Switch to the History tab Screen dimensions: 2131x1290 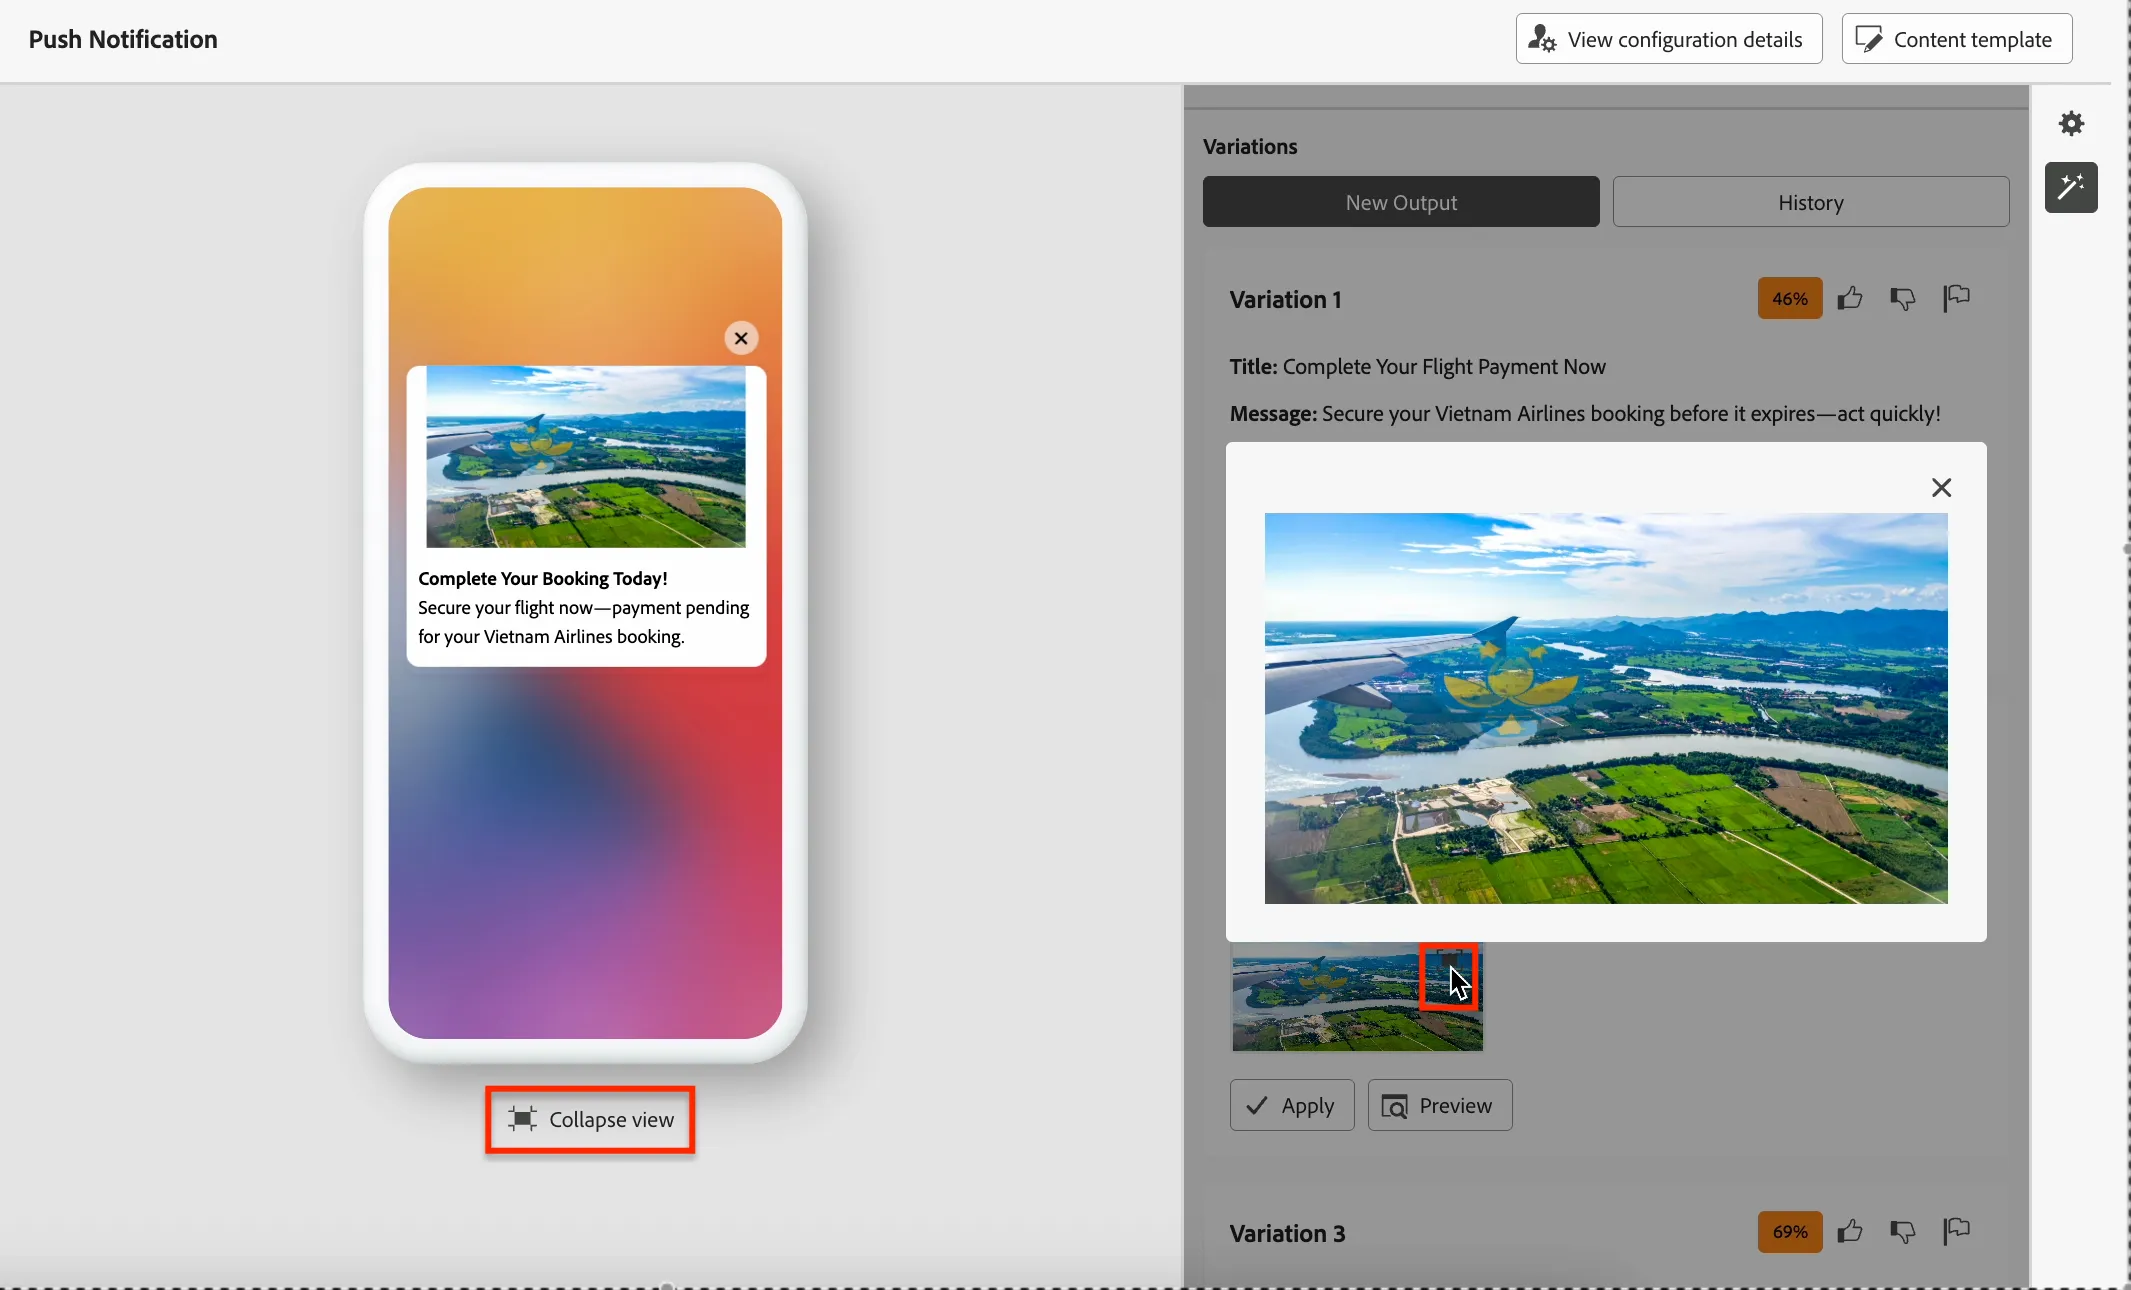tap(1811, 202)
